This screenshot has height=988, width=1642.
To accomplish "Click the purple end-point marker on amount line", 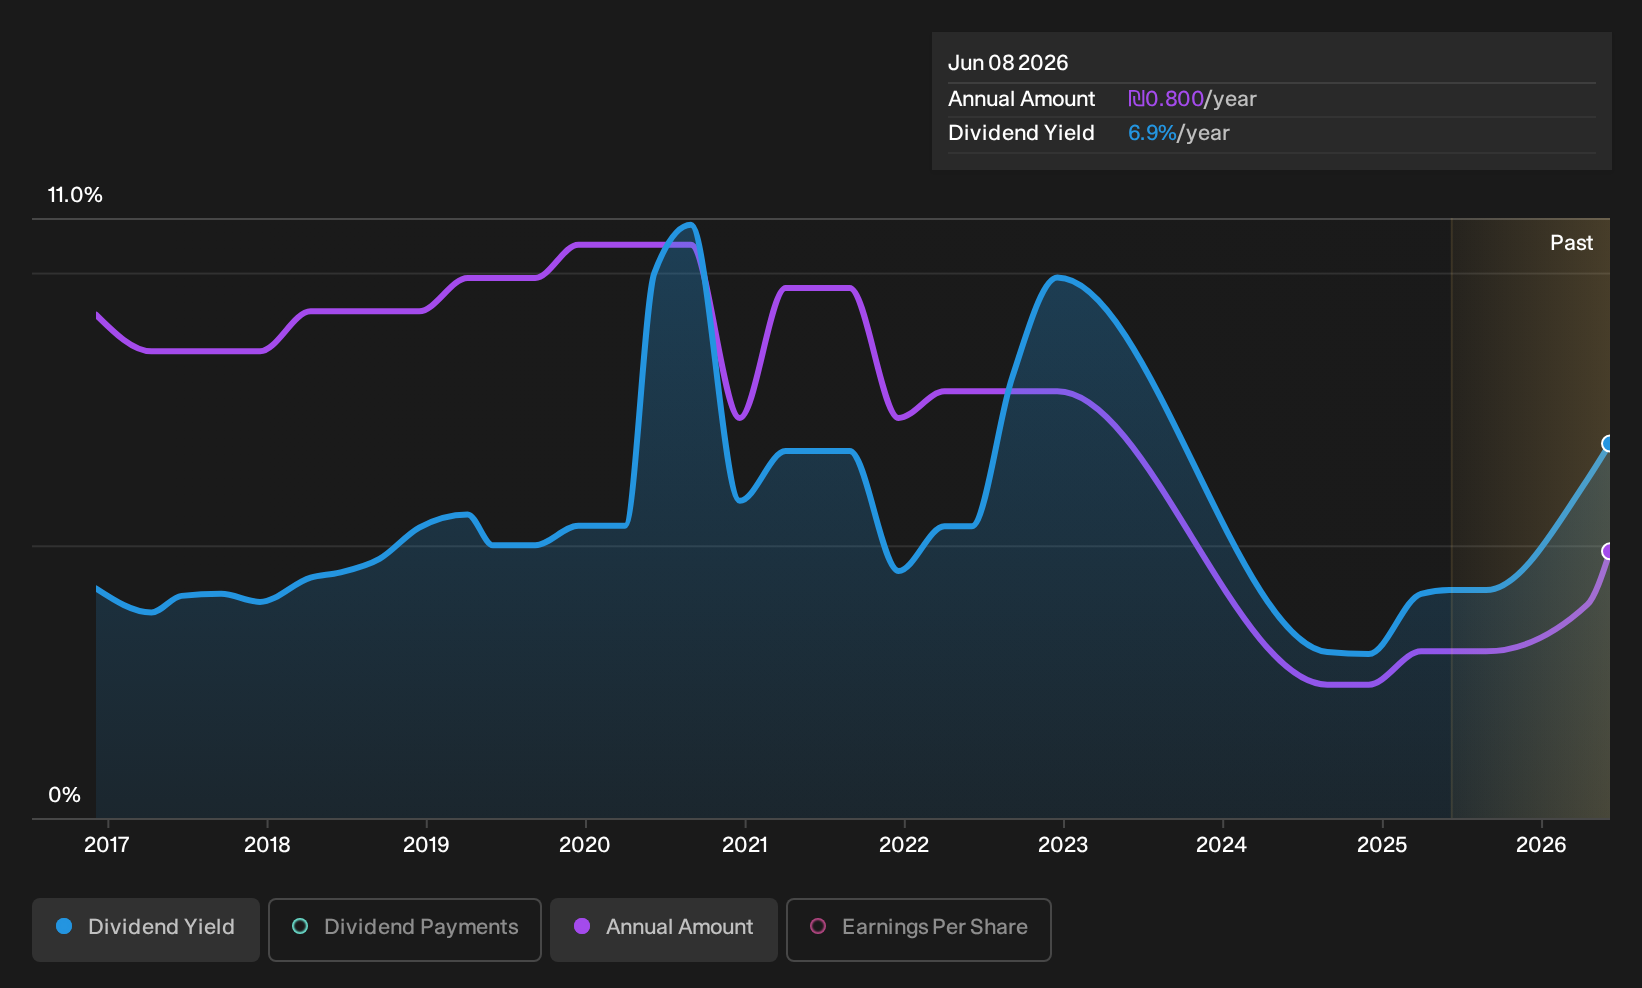I will 1608,551.
